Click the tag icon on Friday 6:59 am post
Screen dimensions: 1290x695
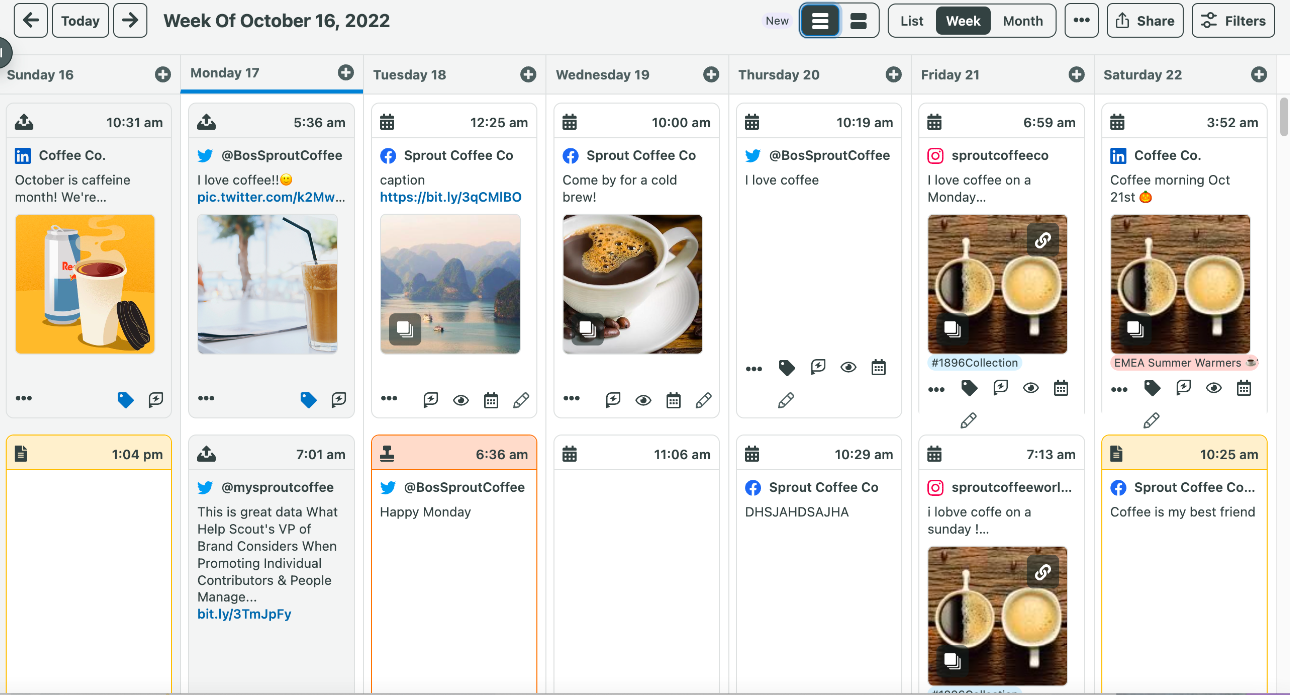click(x=969, y=388)
